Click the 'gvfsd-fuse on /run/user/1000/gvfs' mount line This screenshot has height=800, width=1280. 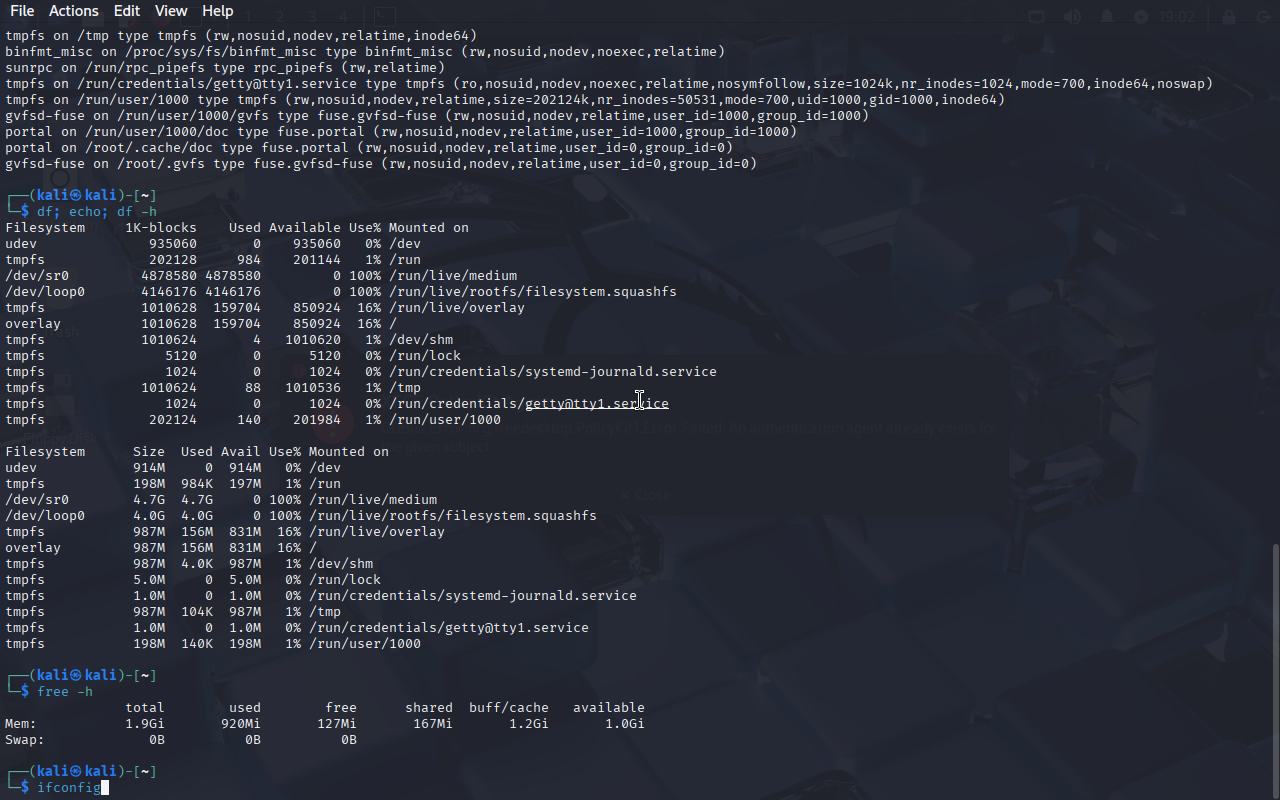437,116
